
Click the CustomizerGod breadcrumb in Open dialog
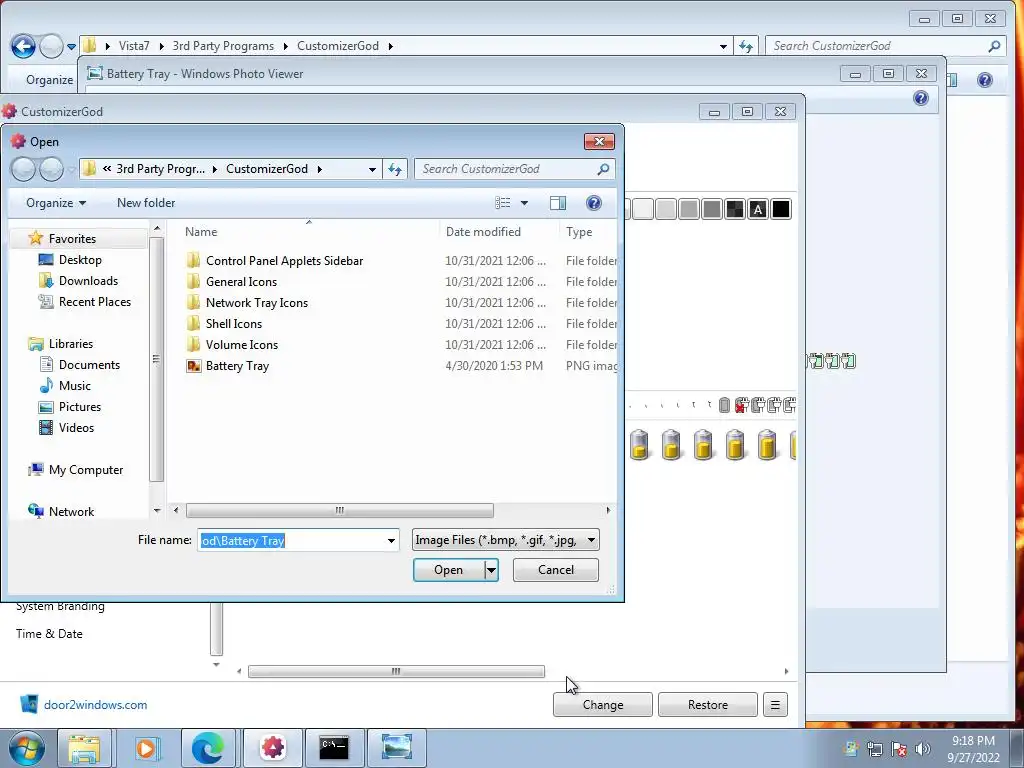pos(266,169)
